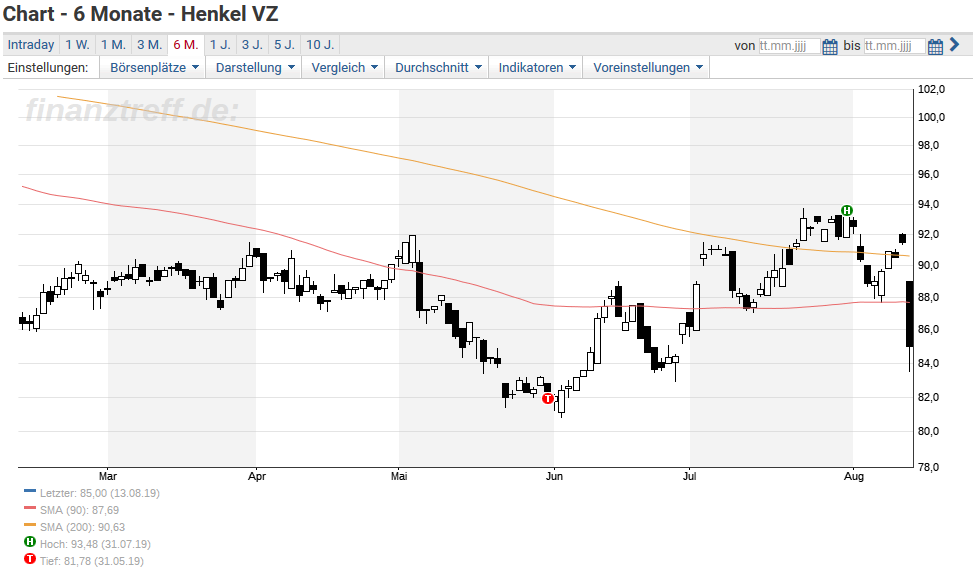Screen dimensions: 980x577
Task: Click the blue Letzter legend color swatch
Action: (x=29, y=491)
